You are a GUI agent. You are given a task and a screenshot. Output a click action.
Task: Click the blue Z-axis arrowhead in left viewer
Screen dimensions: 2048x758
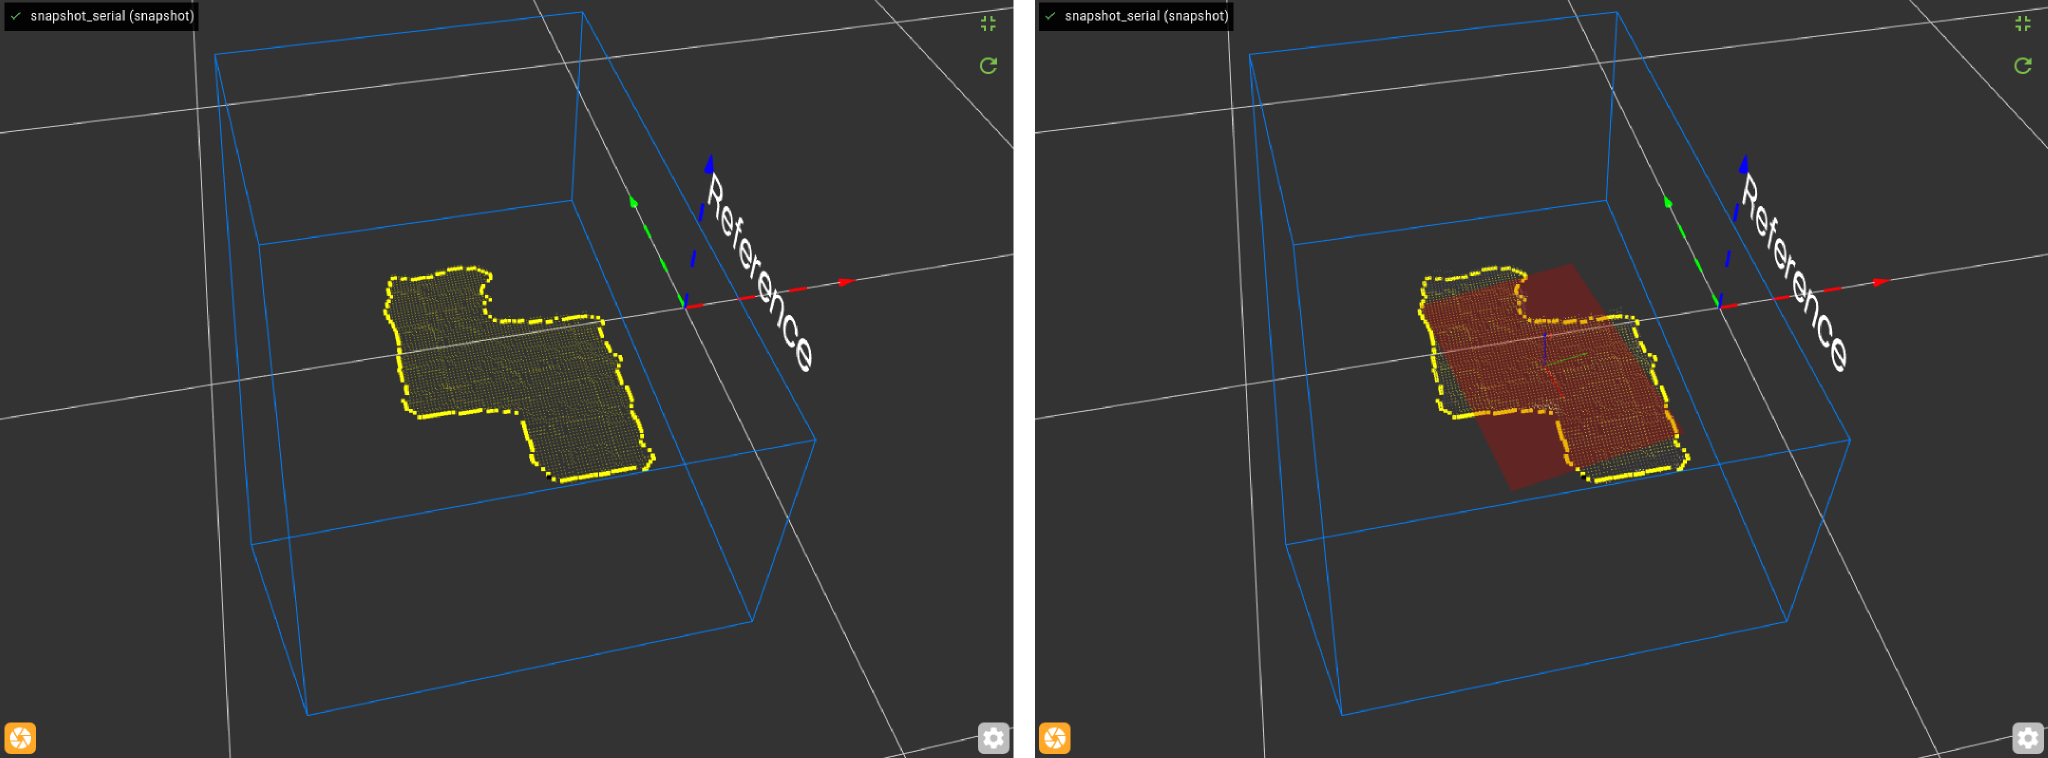click(x=709, y=163)
